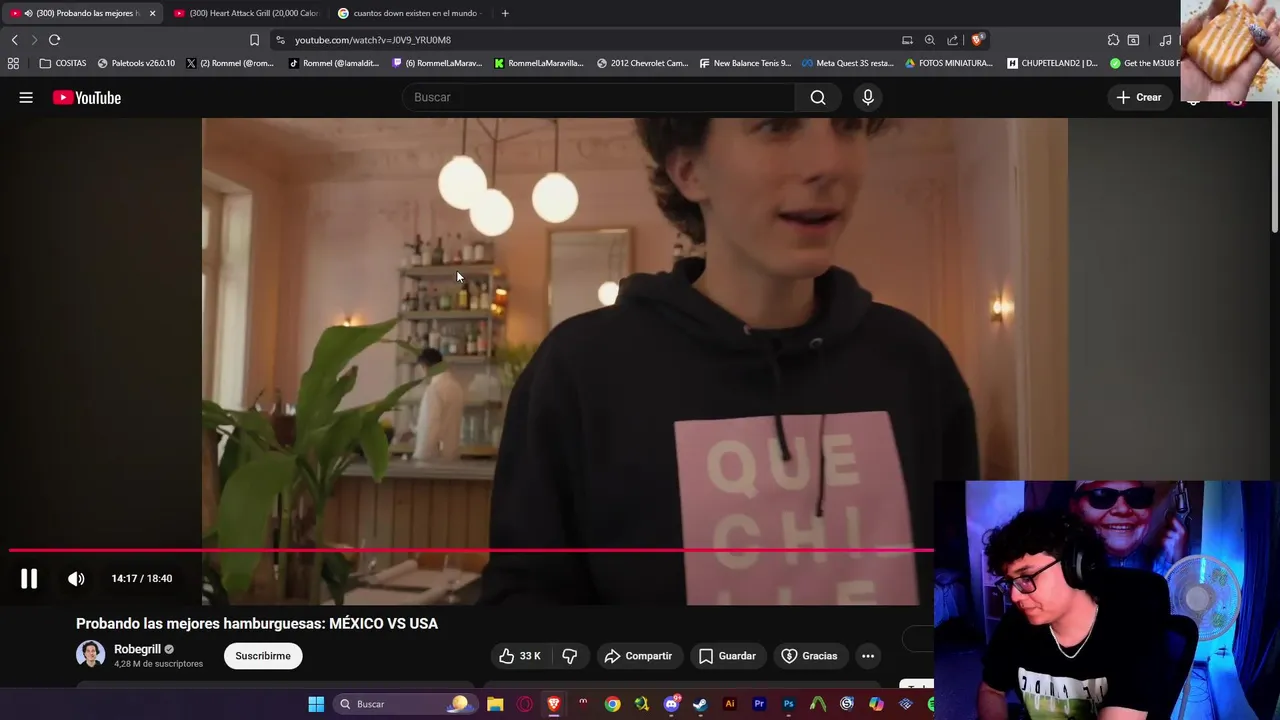Launch Adobe Illustrator from taskbar
Viewport: 1280px width, 720px height.
tap(729, 704)
